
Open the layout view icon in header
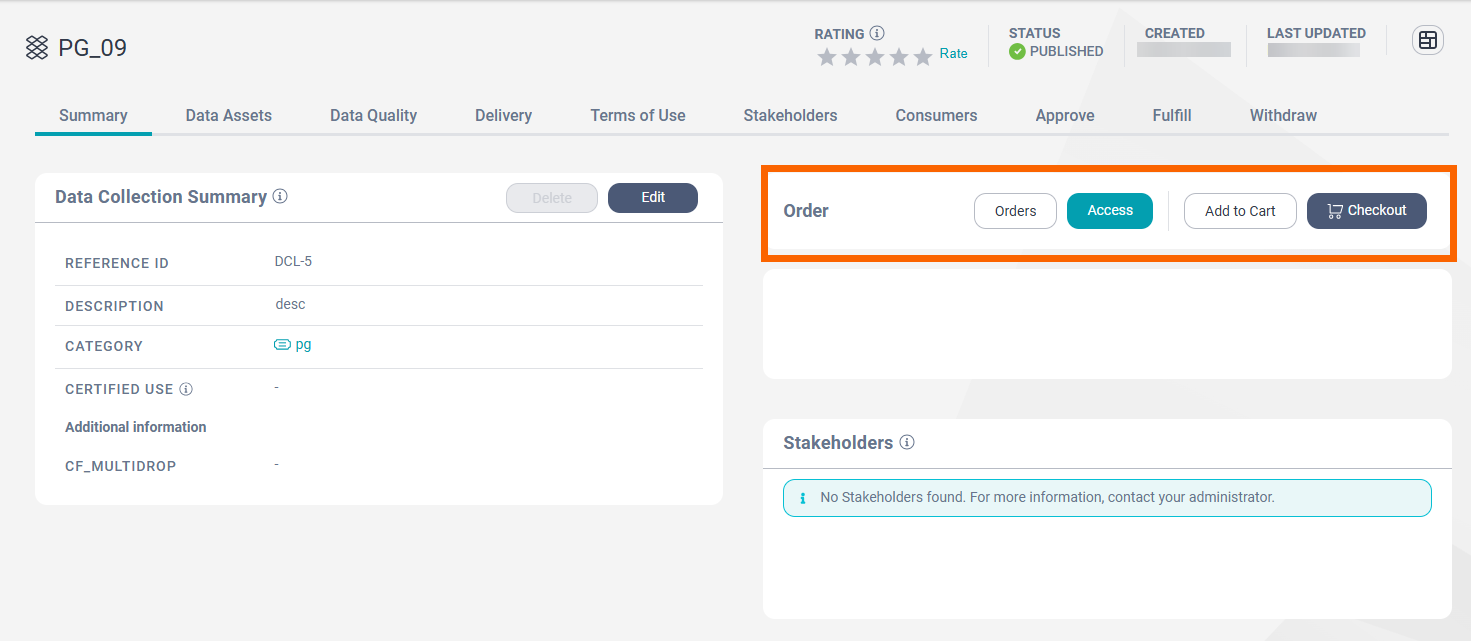pyautogui.click(x=1428, y=40)
